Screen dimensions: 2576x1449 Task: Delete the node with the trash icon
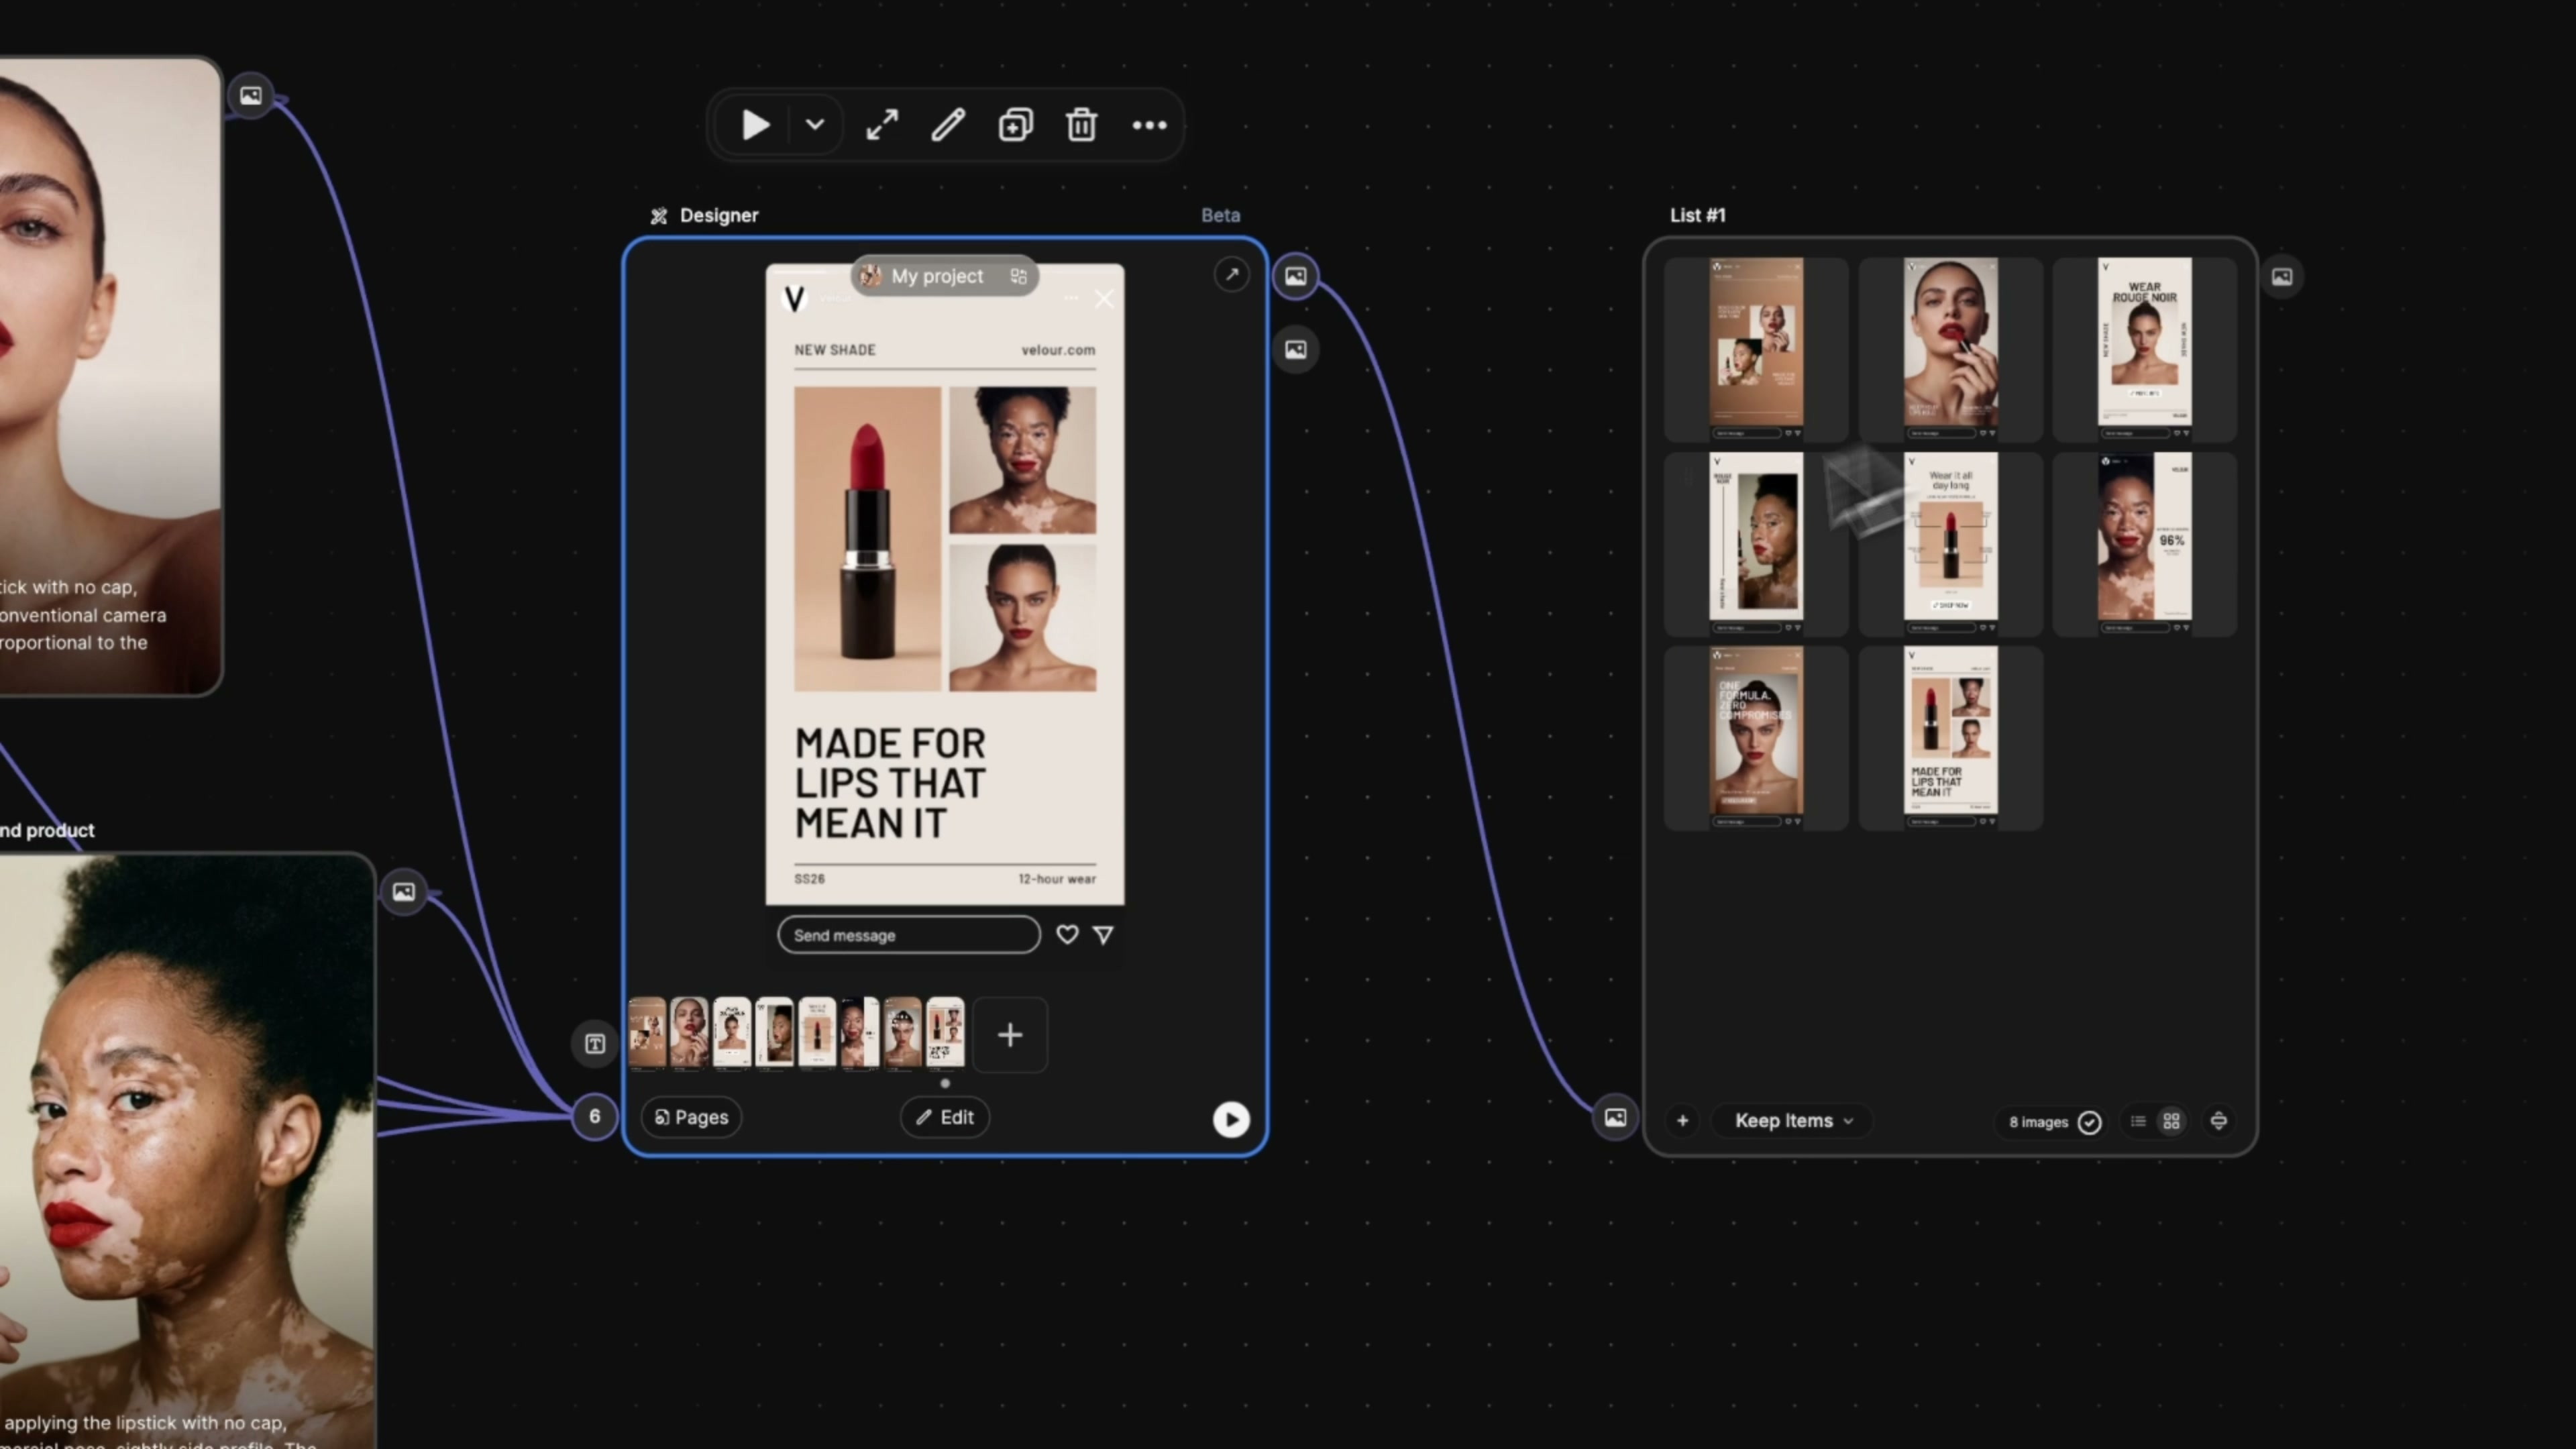tap(1081, 125)
